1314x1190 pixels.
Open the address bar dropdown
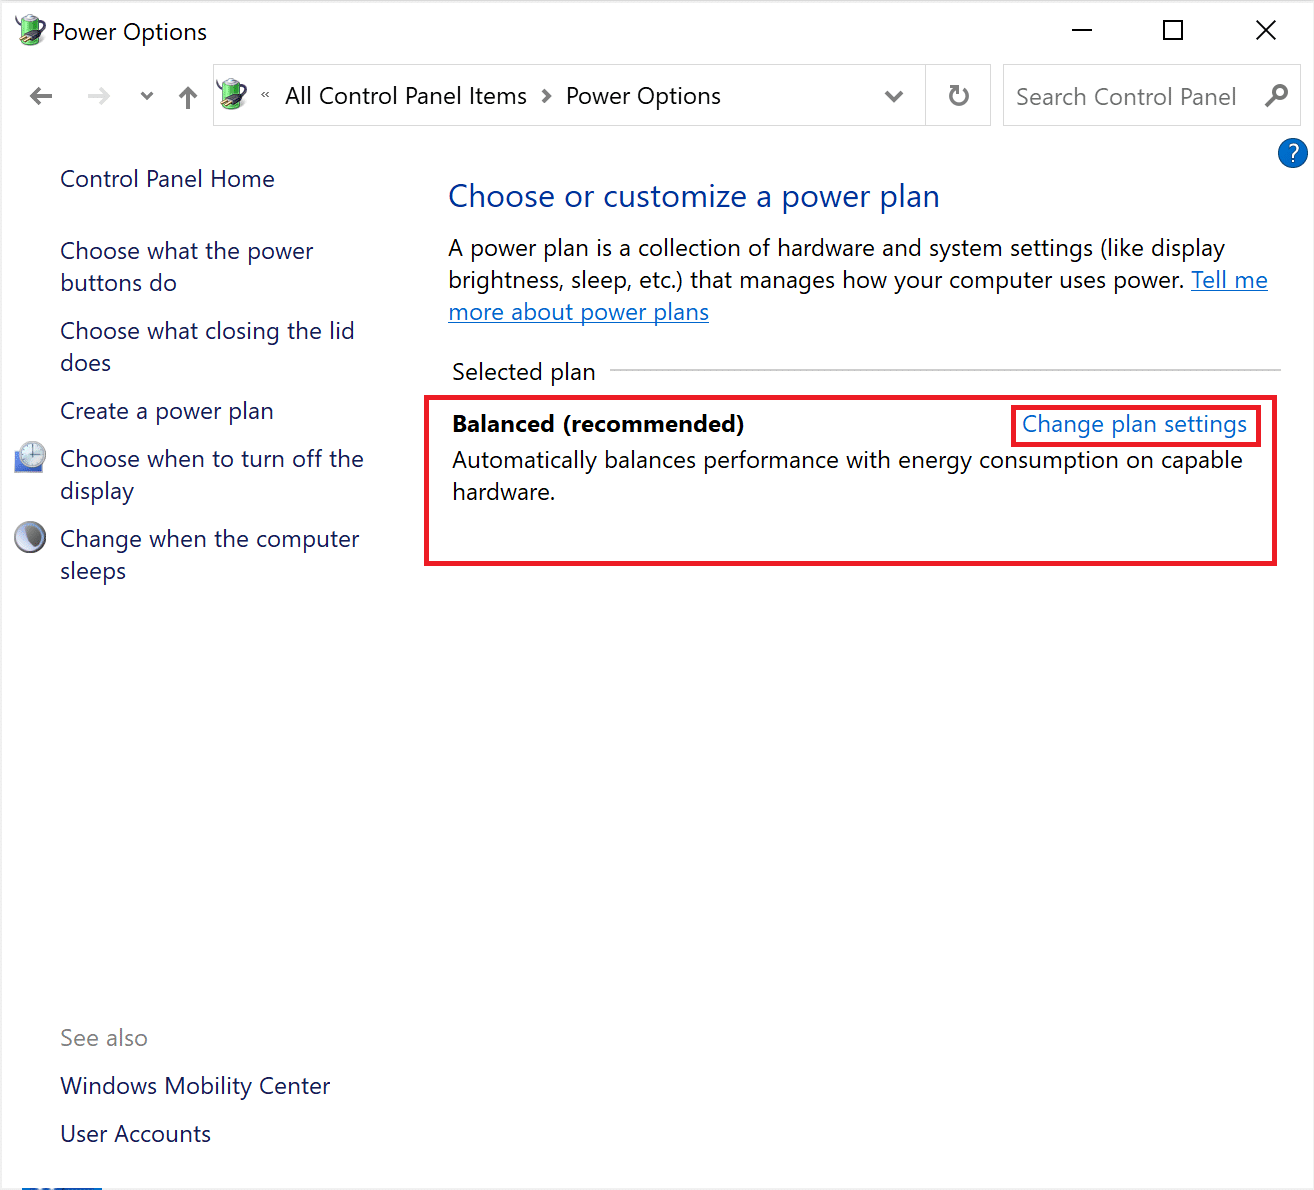point(893,95)
